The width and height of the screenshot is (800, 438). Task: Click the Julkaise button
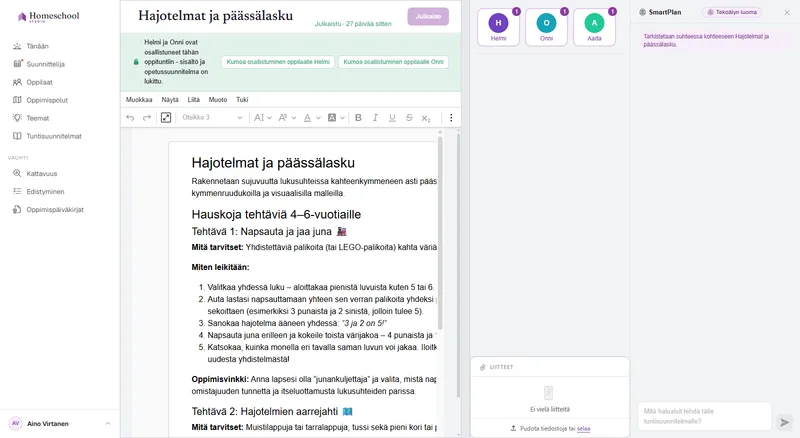coord(428,16)
